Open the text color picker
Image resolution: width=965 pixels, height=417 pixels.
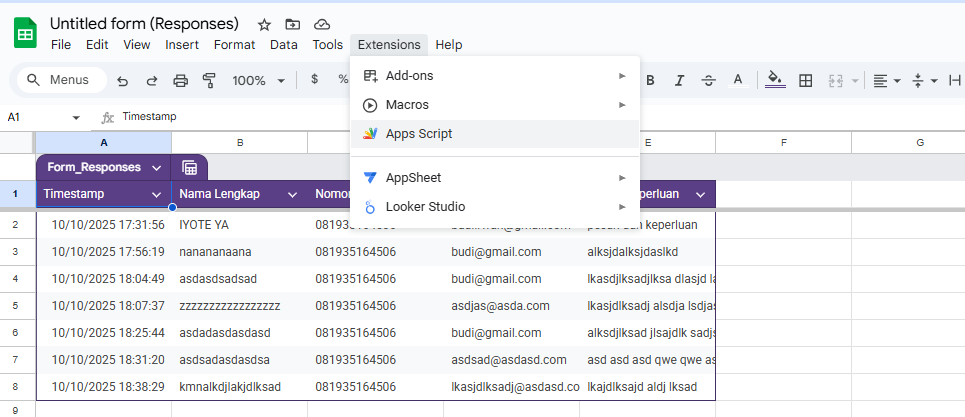click(x=738, y=80)
